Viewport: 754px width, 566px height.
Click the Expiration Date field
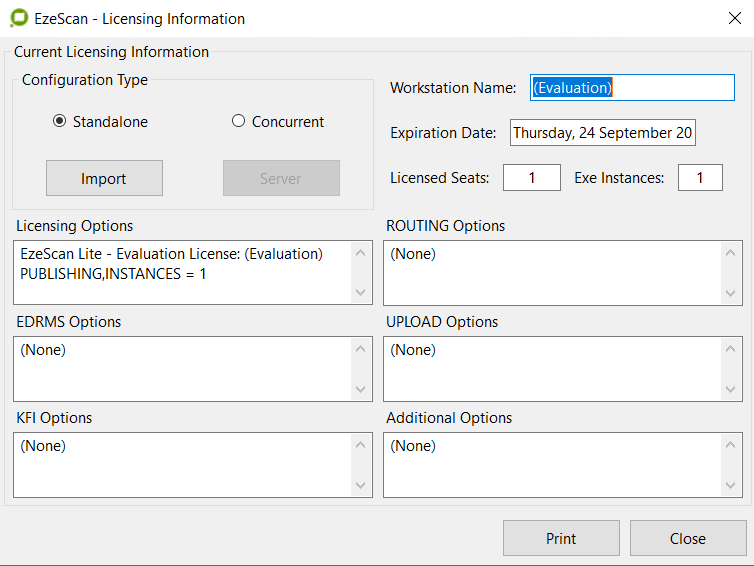[603, 133]
